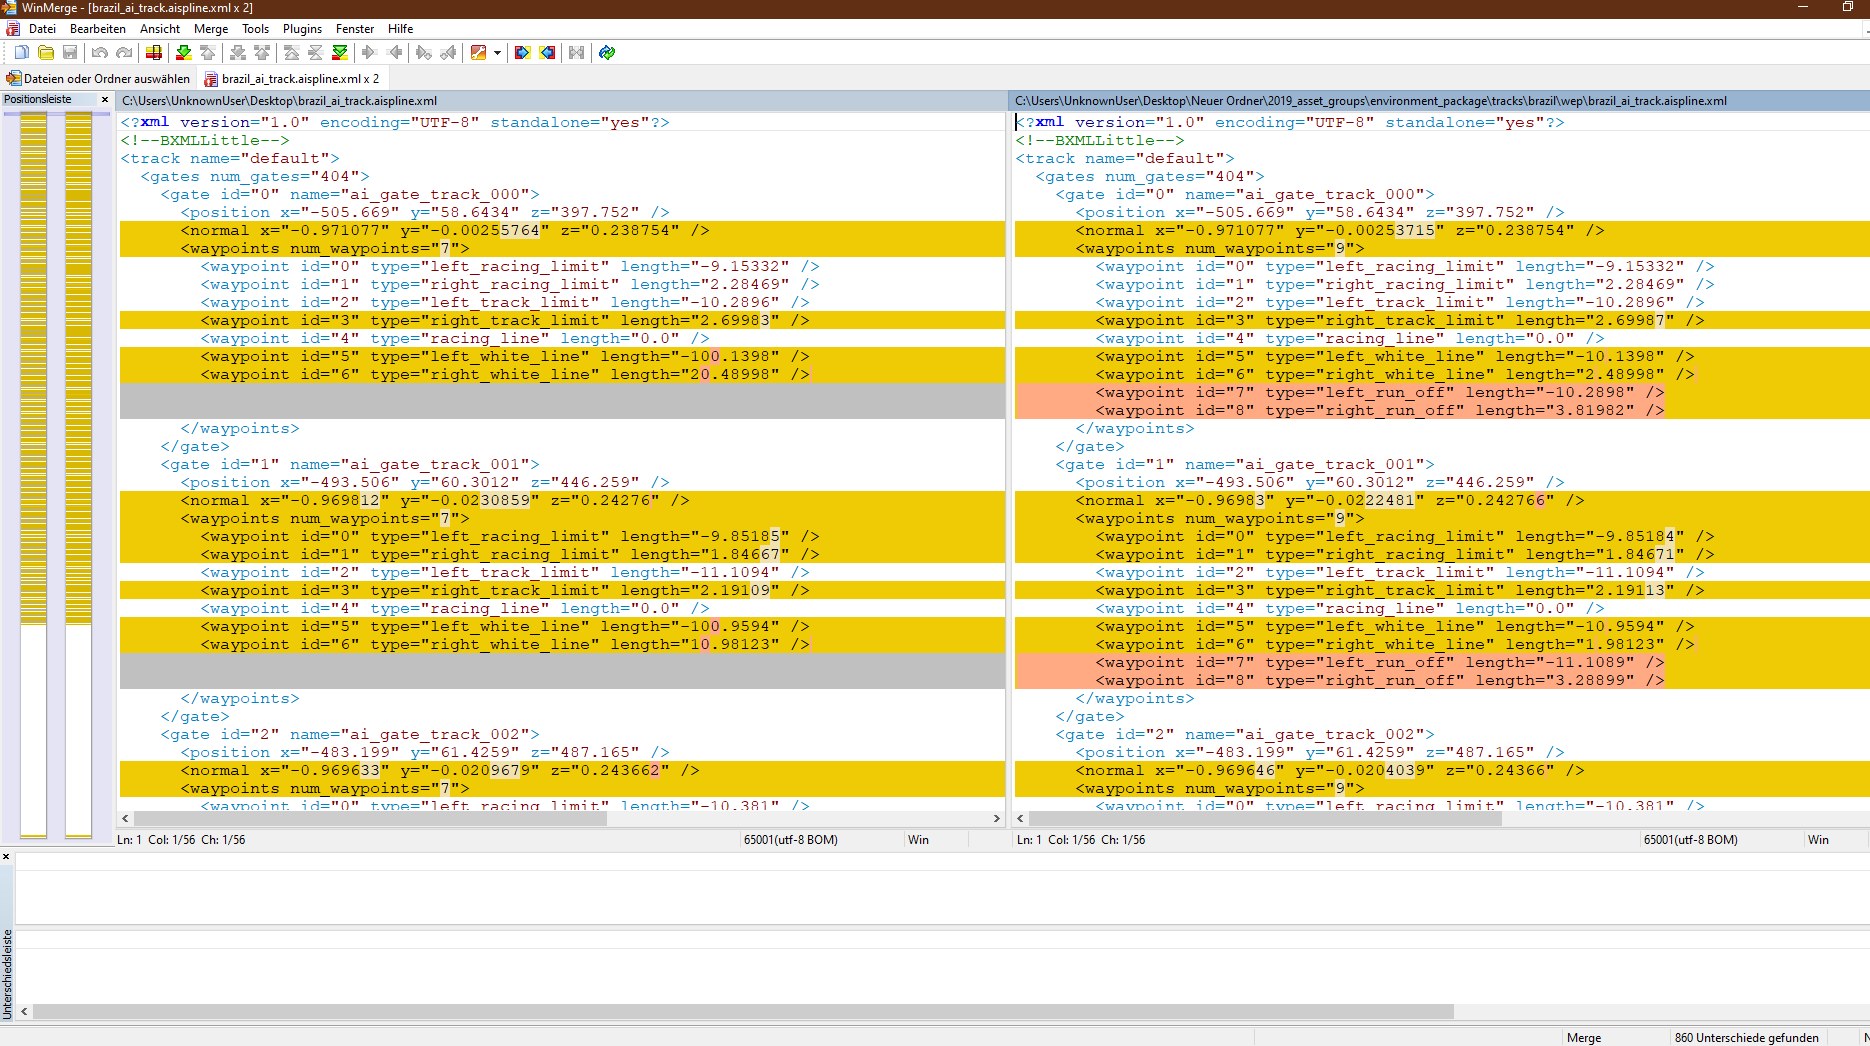This screenshot has width=1870, height=1046.
Task: Click the Next conflict toolbar icon
Action: point(237,52)
